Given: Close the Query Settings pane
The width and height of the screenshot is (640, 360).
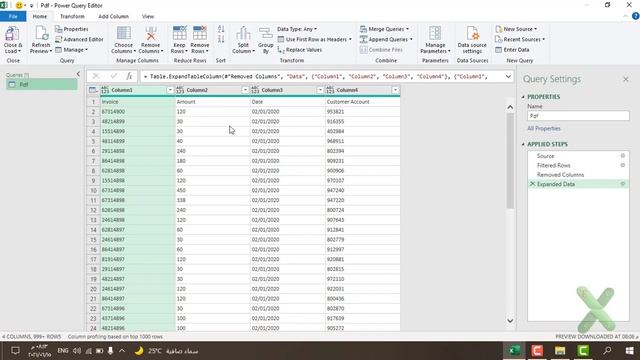Looking at the screenshot, I should click(626, 79).
